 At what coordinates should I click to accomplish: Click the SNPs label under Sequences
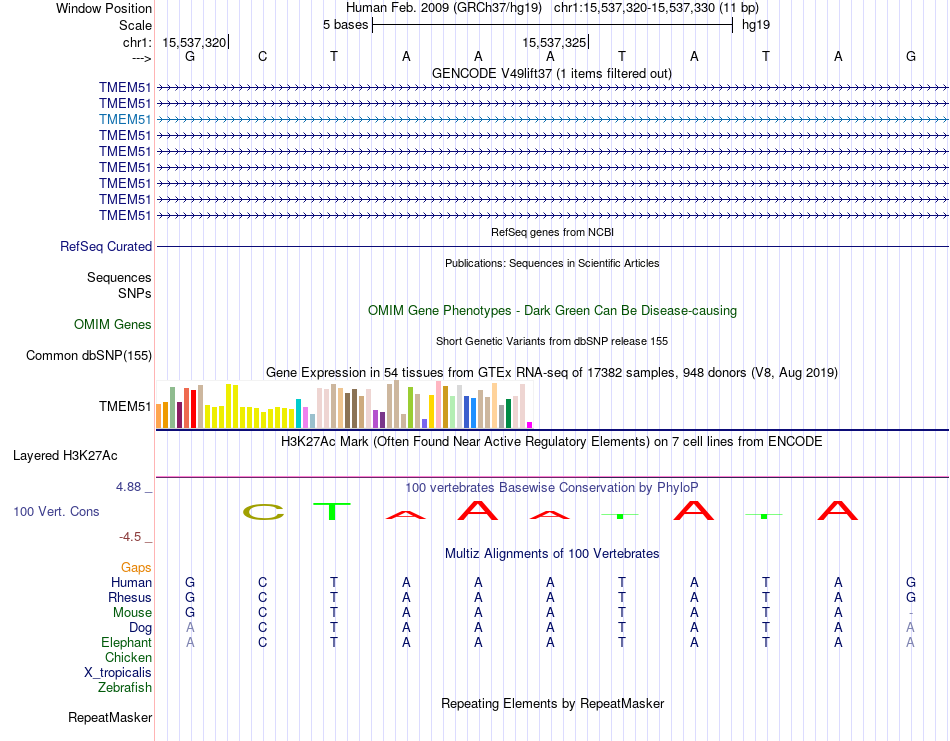tap(135, 293)
